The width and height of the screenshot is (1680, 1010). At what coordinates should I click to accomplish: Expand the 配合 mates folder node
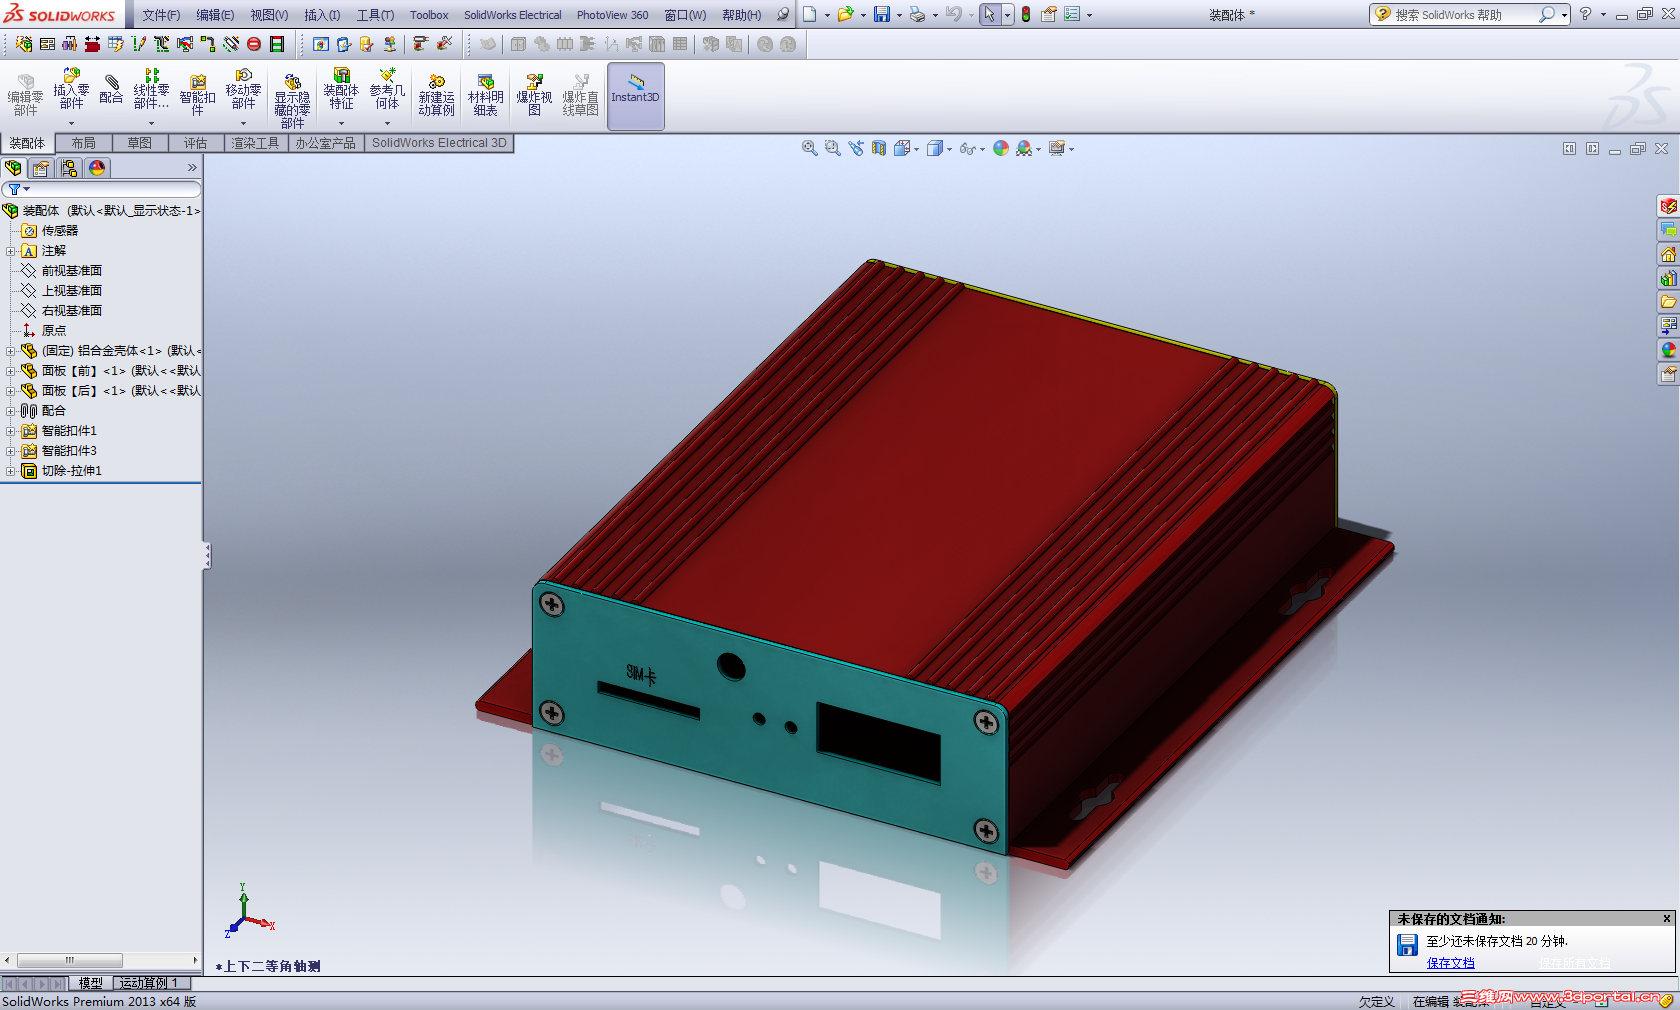point(11,411)
